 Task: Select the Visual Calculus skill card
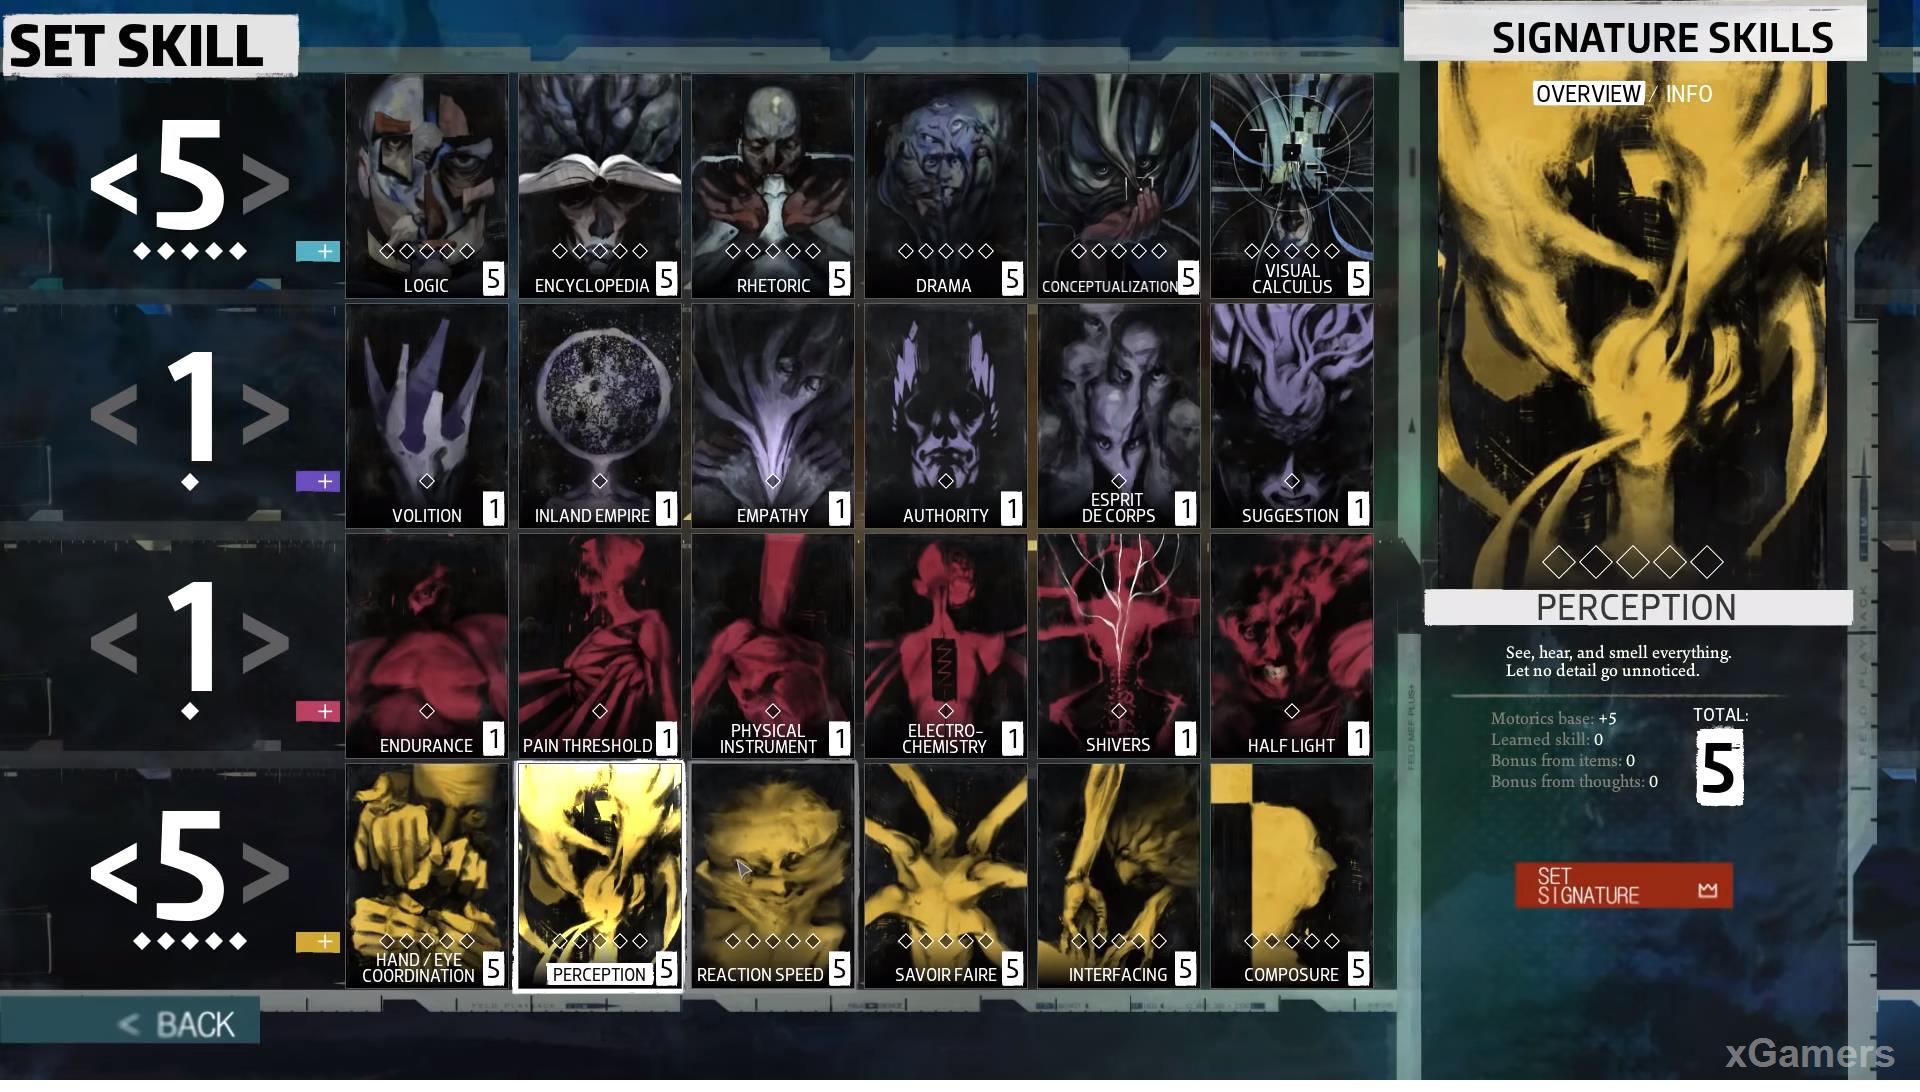click(1292, 186)
